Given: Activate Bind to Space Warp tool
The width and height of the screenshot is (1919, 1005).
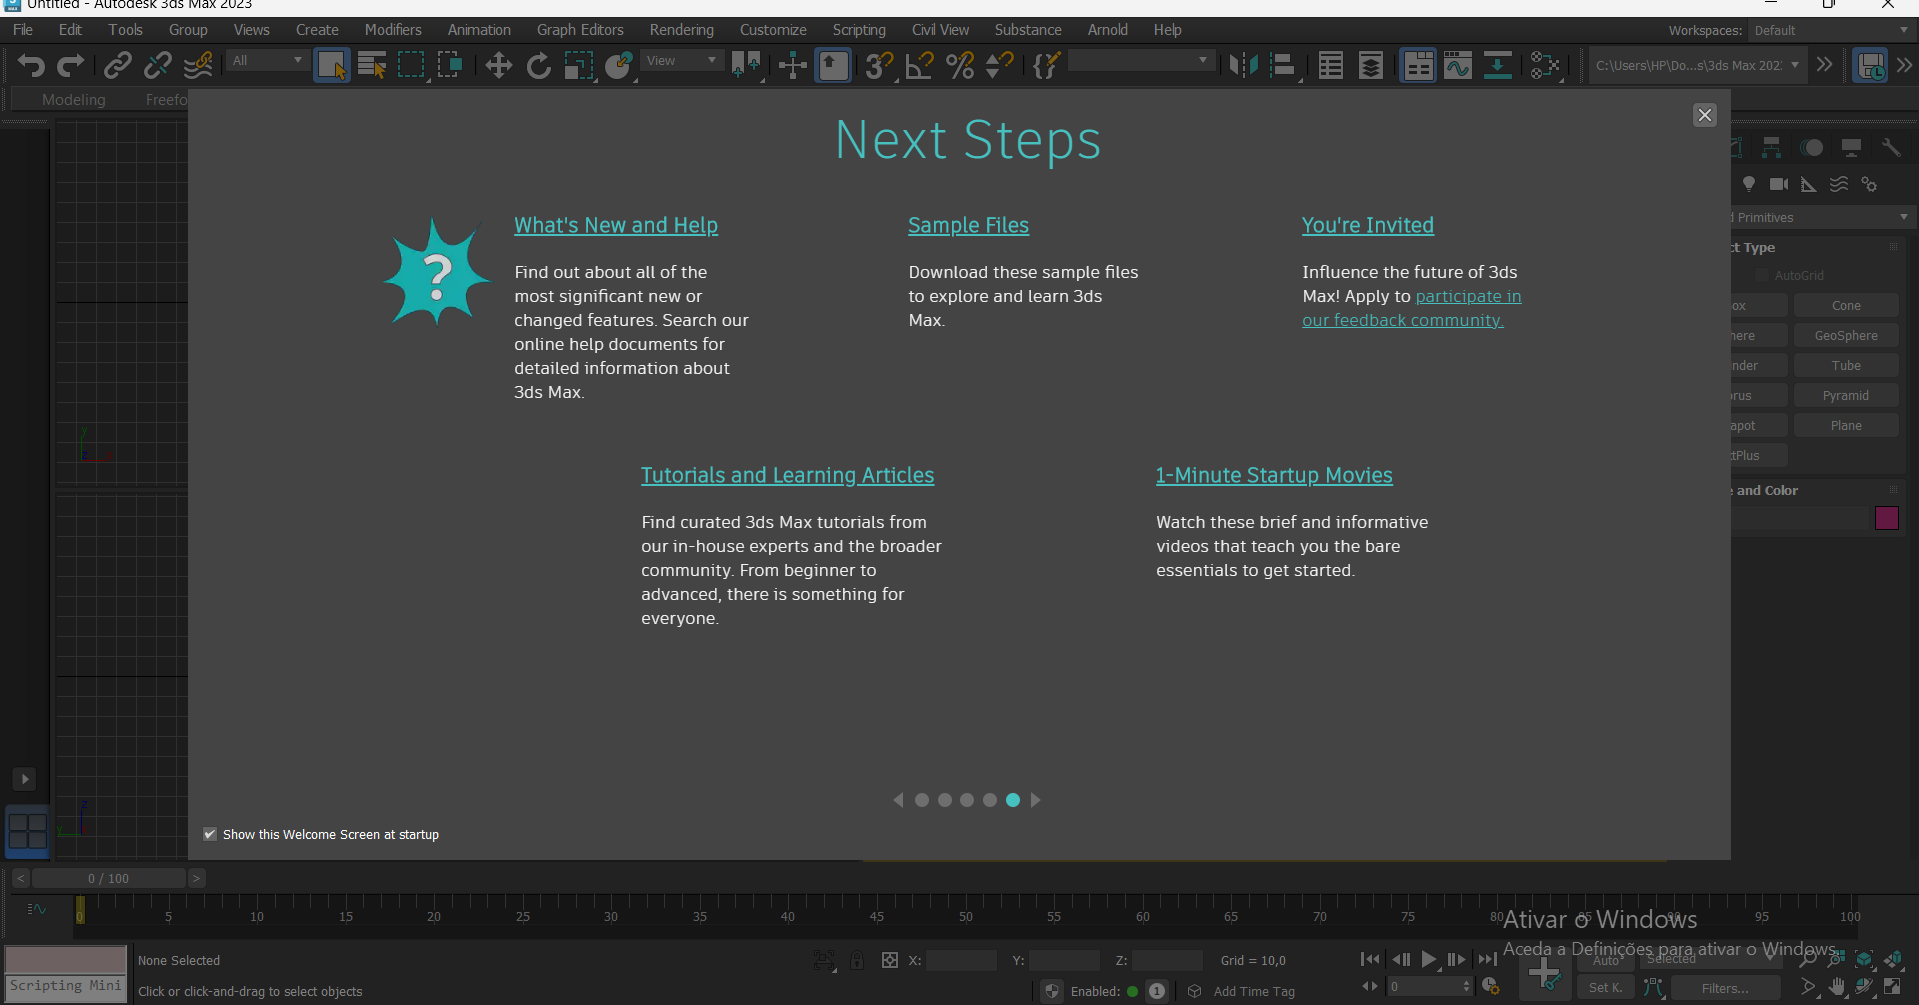Looking at the screenshot, I should pos(198,66).
